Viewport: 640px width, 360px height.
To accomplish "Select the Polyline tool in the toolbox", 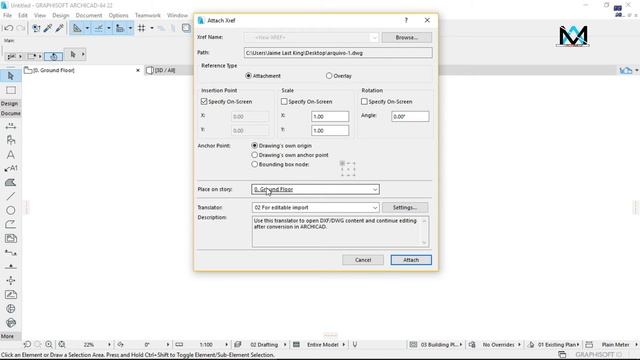I will point(11,224).
